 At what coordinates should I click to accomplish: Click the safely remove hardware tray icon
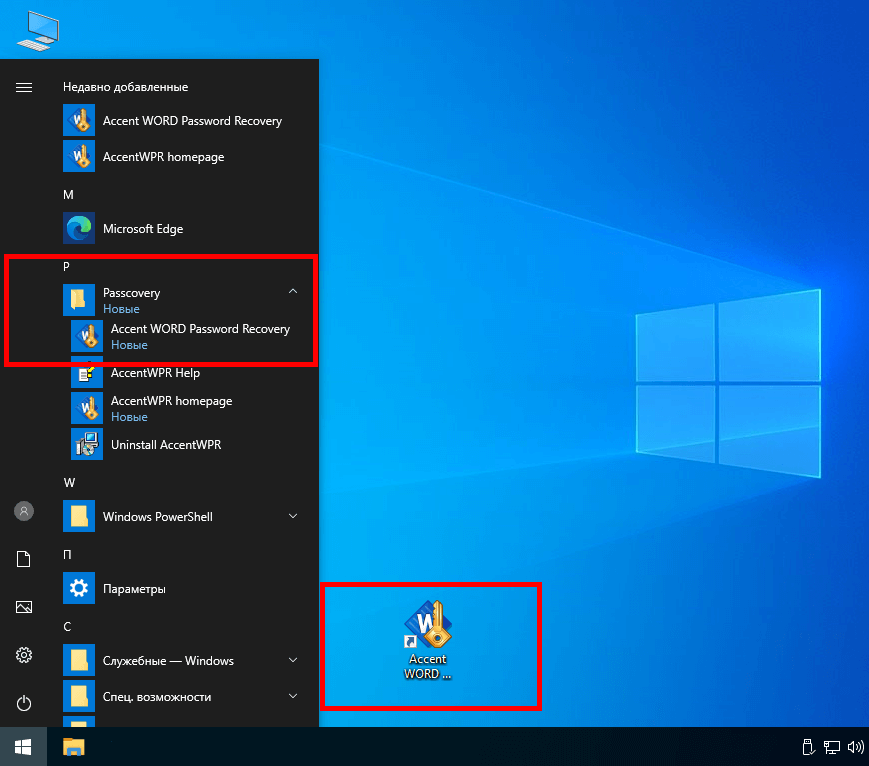tap(808, 747)
